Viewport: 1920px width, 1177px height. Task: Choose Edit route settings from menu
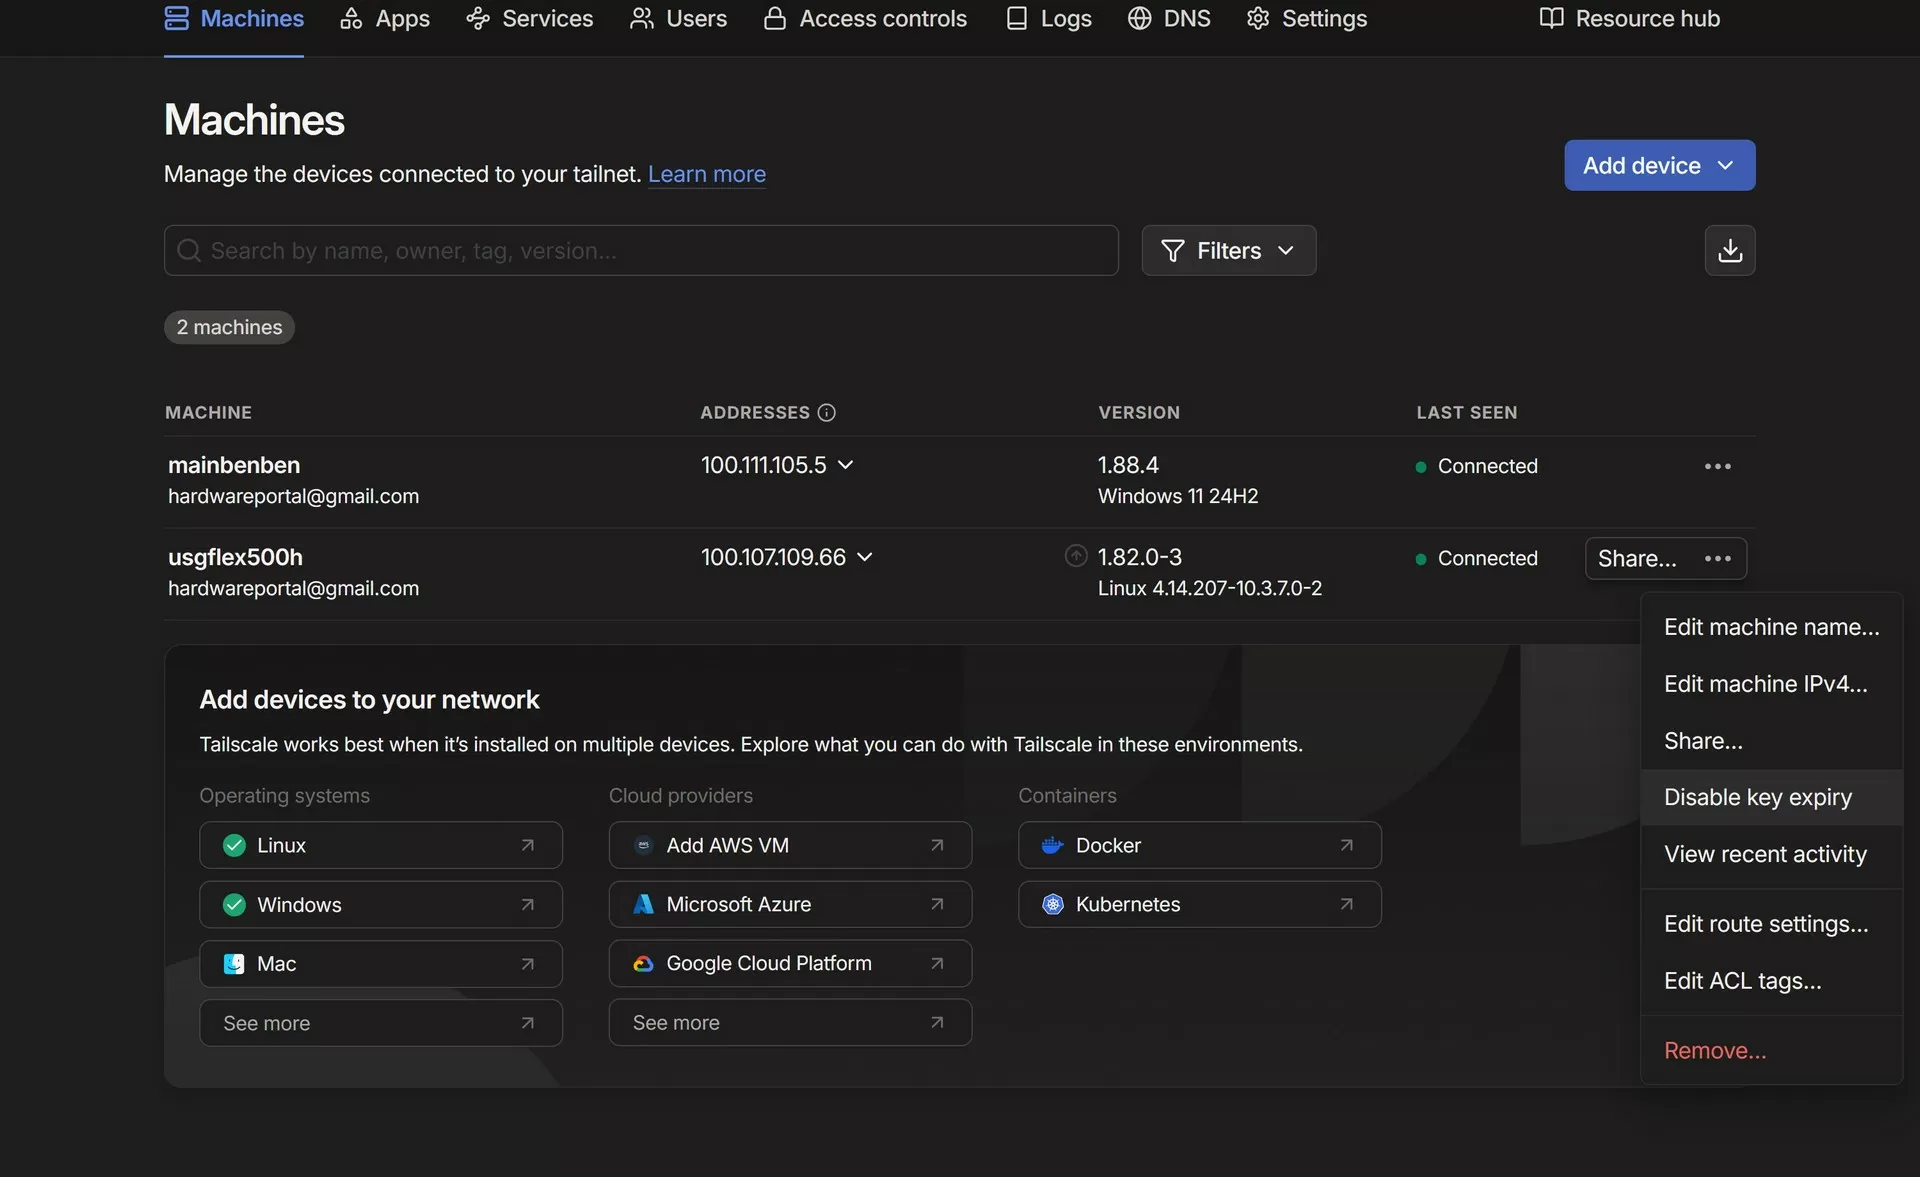point(1765,924)
